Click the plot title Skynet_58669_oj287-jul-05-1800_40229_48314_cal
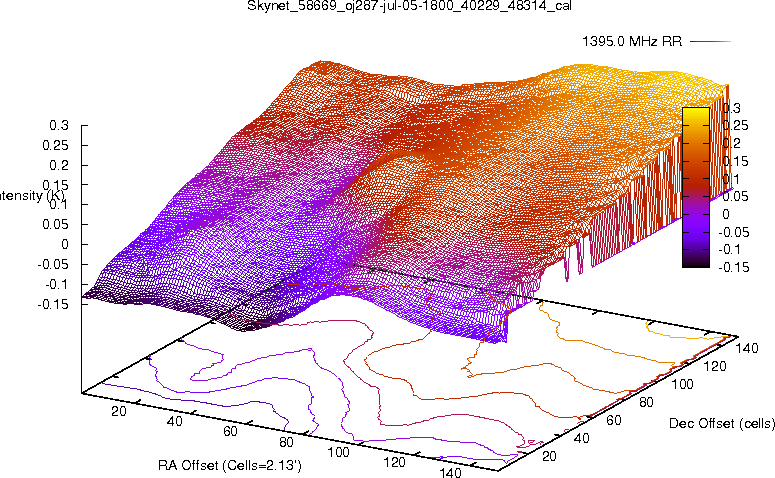The image size is (775, 478). [409, 6]
